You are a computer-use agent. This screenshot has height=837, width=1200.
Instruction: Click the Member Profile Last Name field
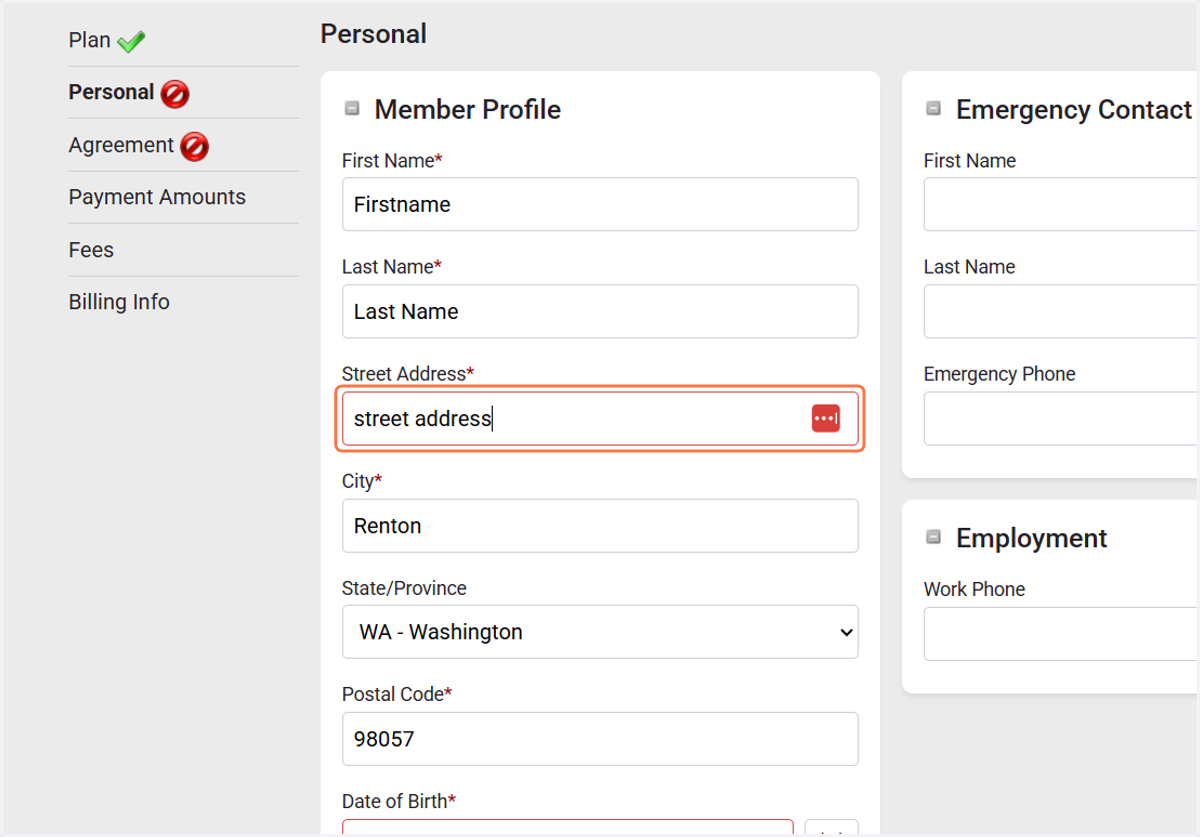pos(600,311)
